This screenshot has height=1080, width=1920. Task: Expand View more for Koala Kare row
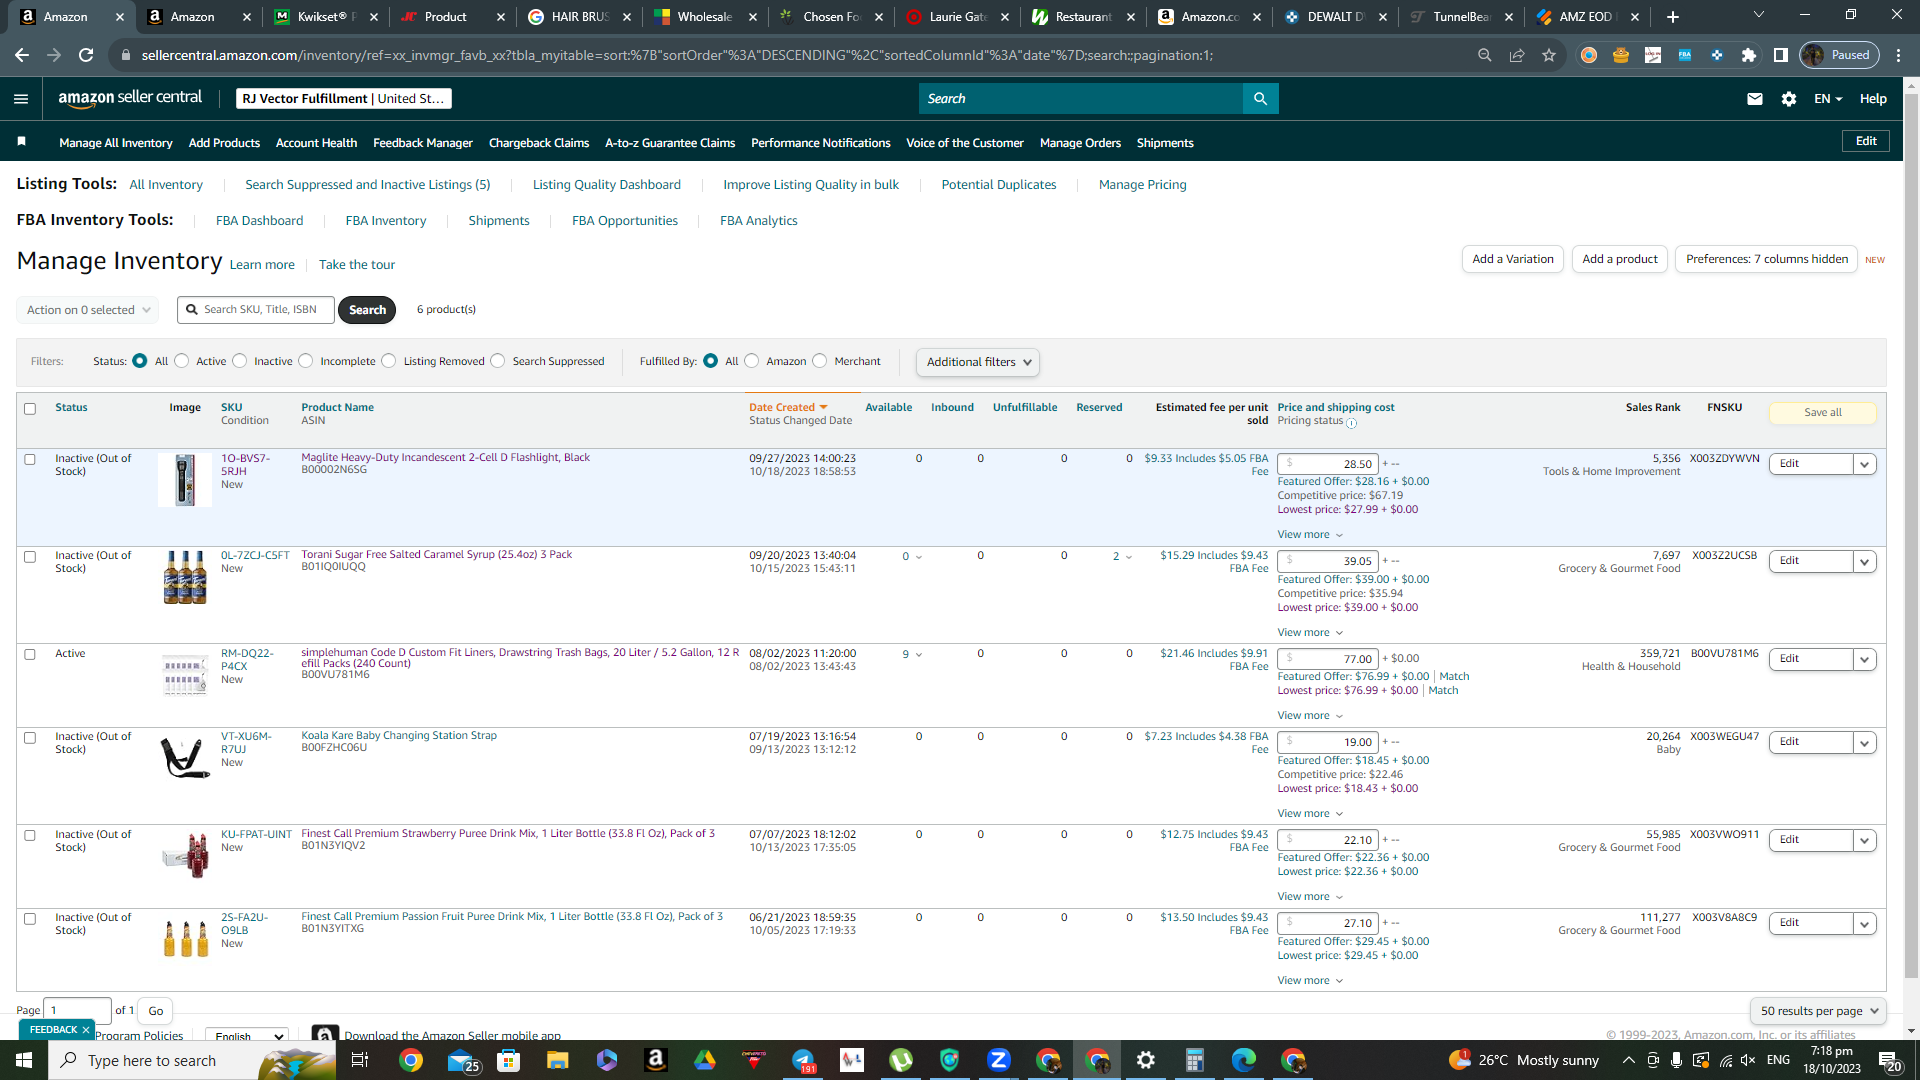pyautogui.click(x=1310, y=813)
